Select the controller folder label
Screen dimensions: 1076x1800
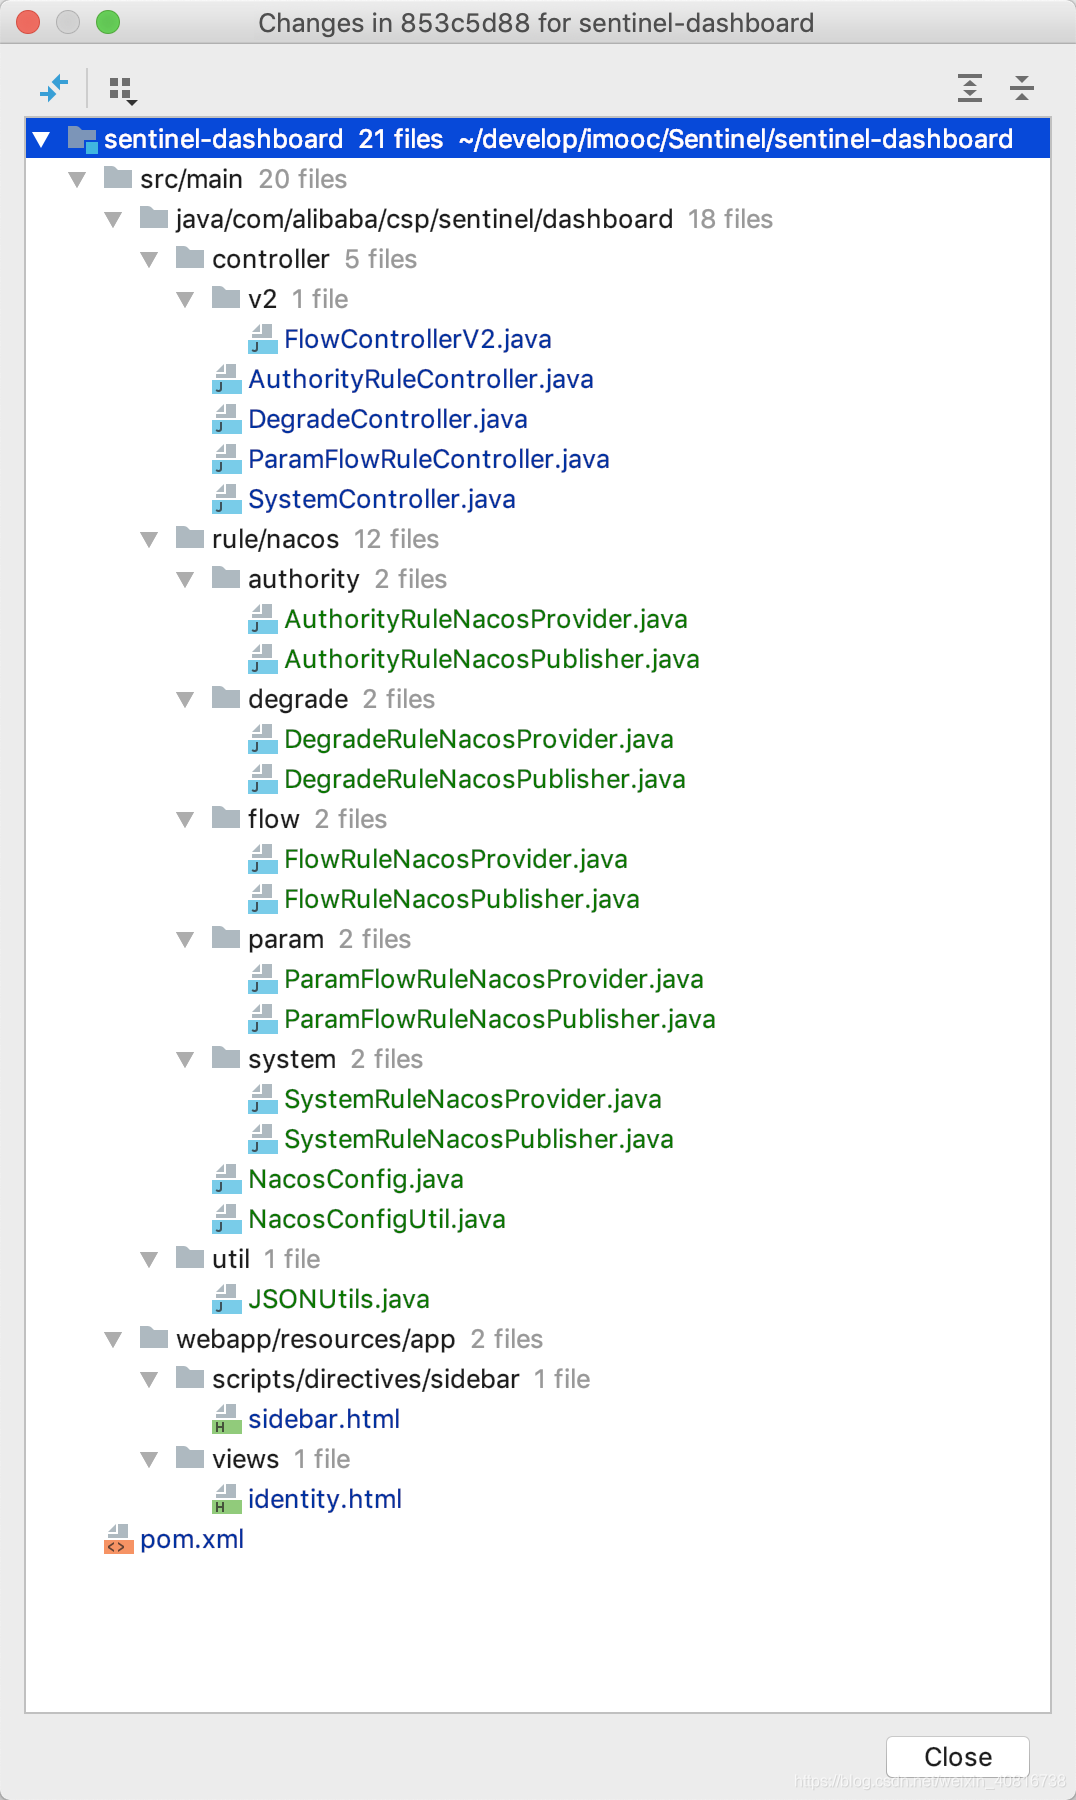point(271,259)
